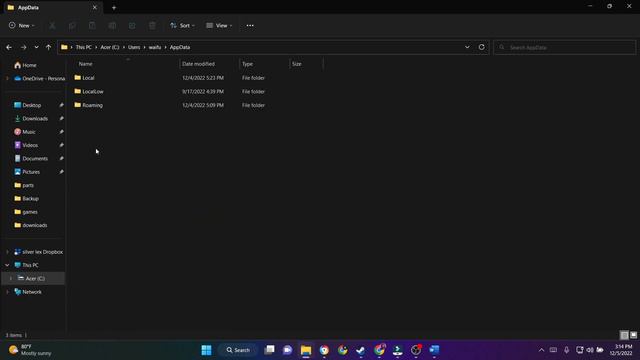The image size is (640, 360).
Task: Open Windows Start menu
Action: tap(207, 350)
